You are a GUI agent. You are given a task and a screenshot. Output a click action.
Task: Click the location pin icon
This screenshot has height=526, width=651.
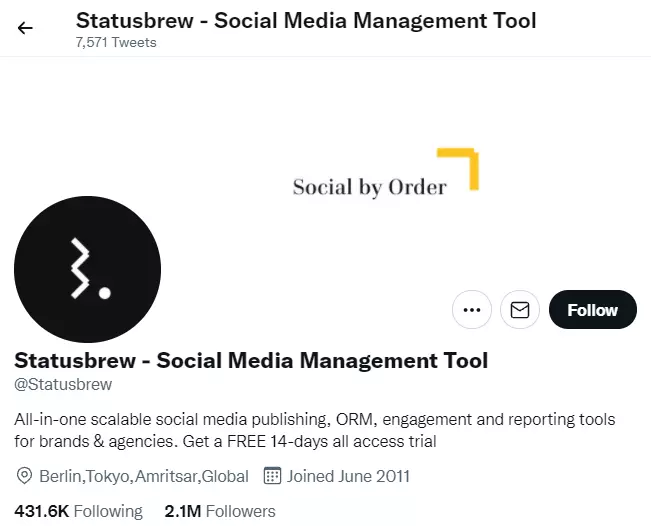click(x=25, y=476)
